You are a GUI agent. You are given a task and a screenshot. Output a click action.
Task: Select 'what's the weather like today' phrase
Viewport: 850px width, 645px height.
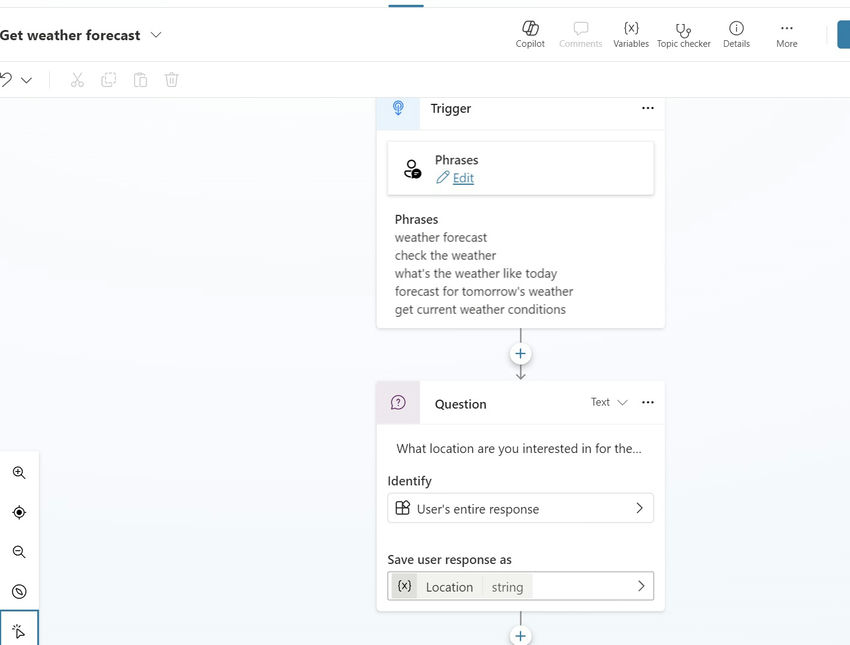(x=475, y=273)
